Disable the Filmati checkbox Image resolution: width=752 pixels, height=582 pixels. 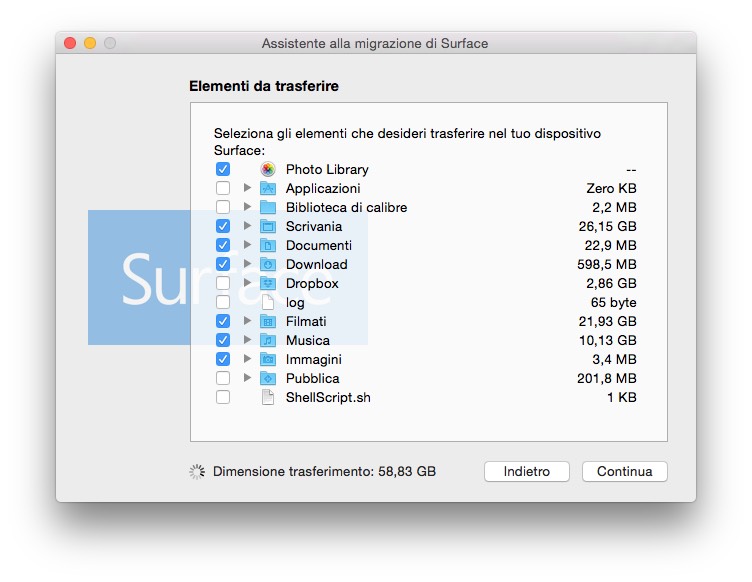(223, 321)
